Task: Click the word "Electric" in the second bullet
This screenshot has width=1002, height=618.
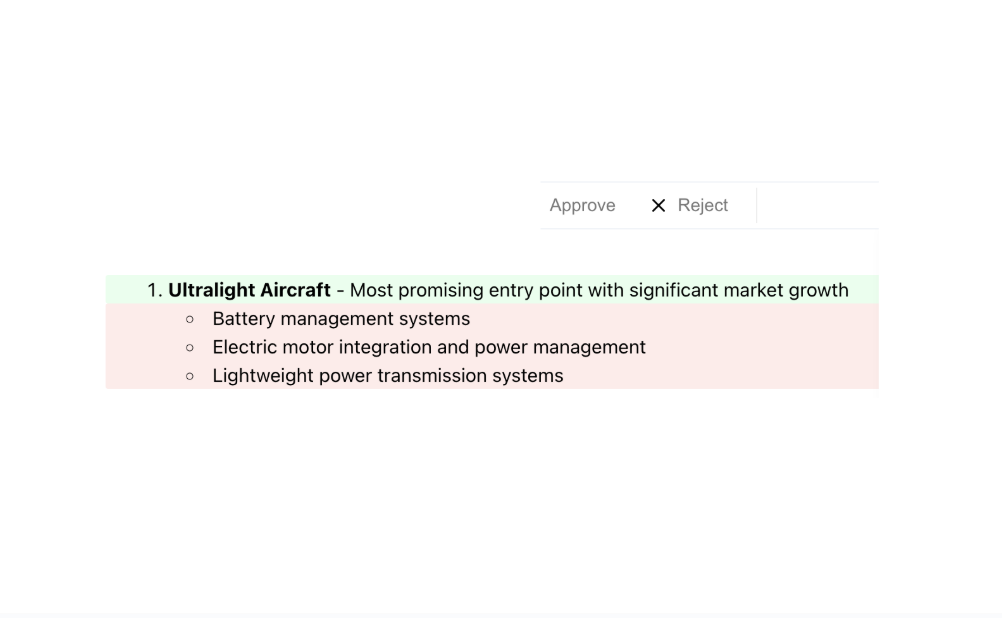Action: point(243,347)
